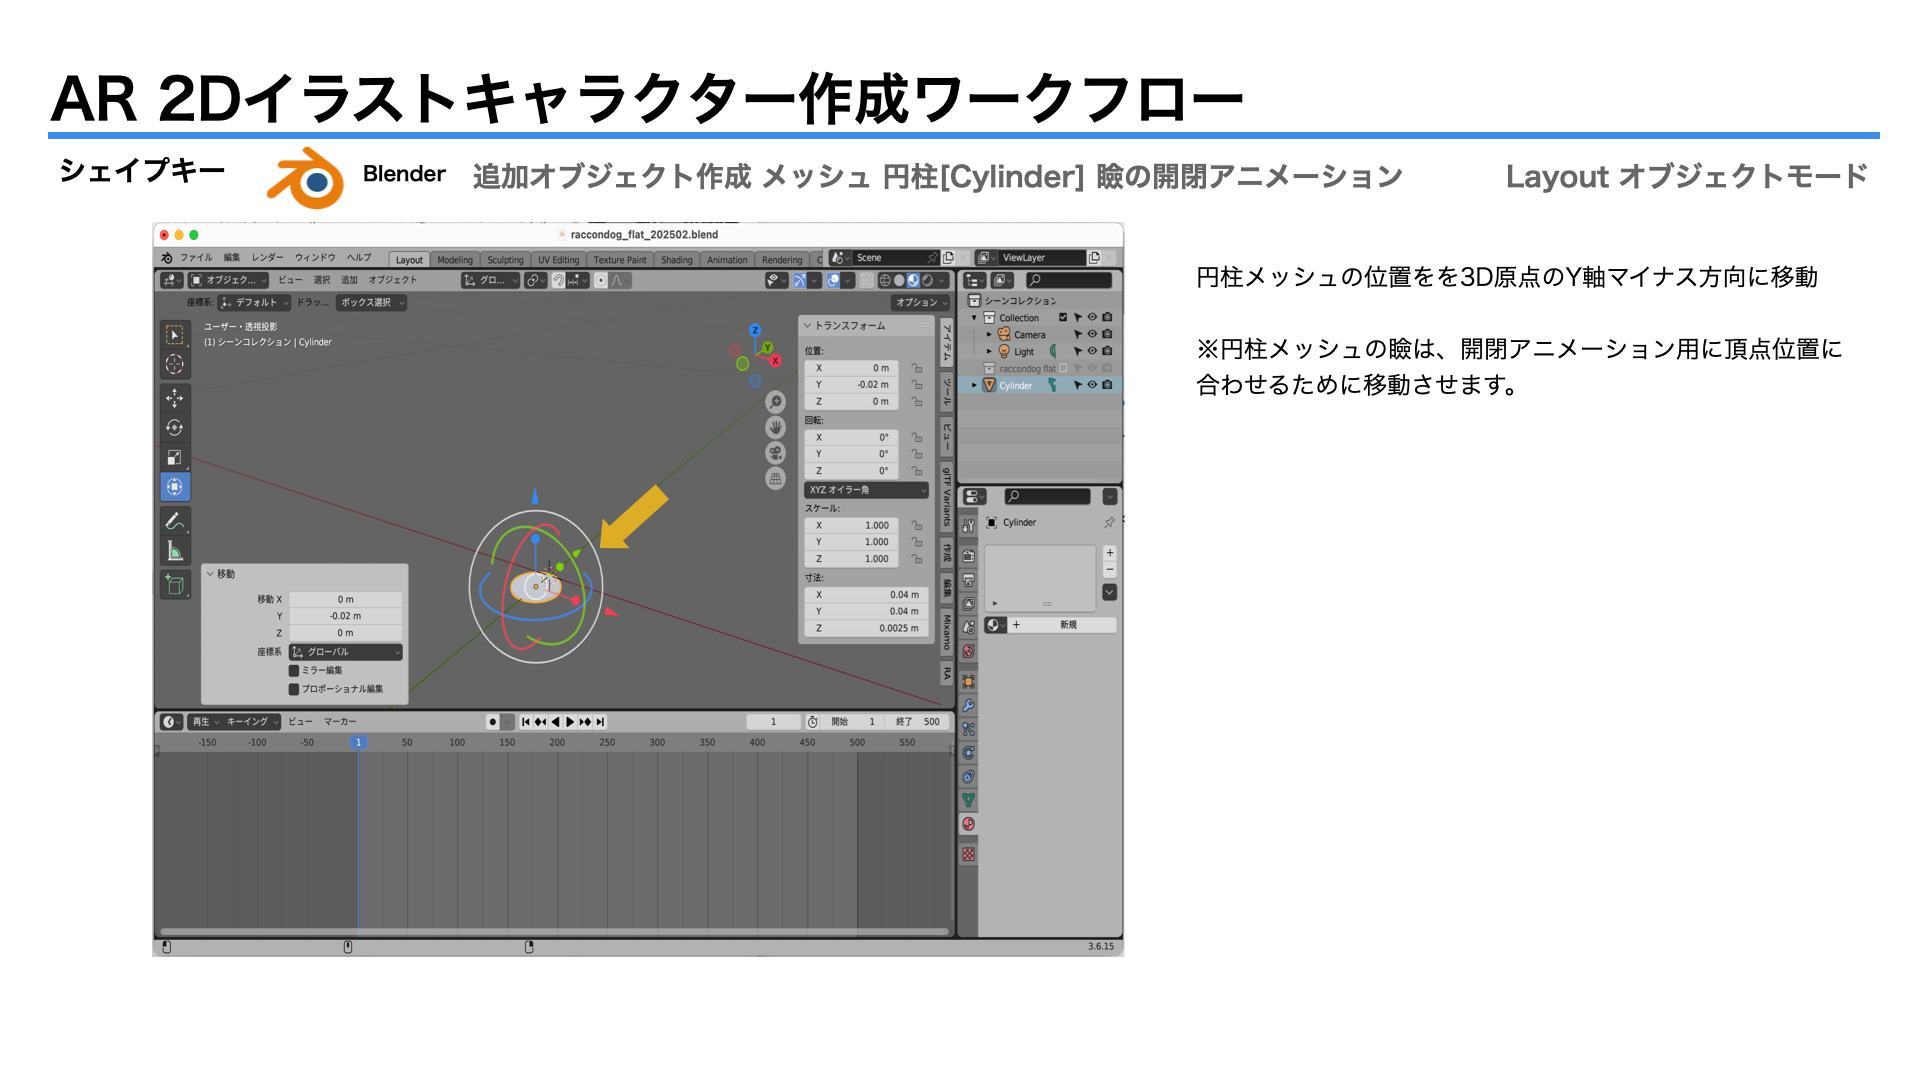Select the Measure tool
Image resolution: width=1920 pixels, height=1080 pixels.
pyautogui.click(x=175, y=551)
